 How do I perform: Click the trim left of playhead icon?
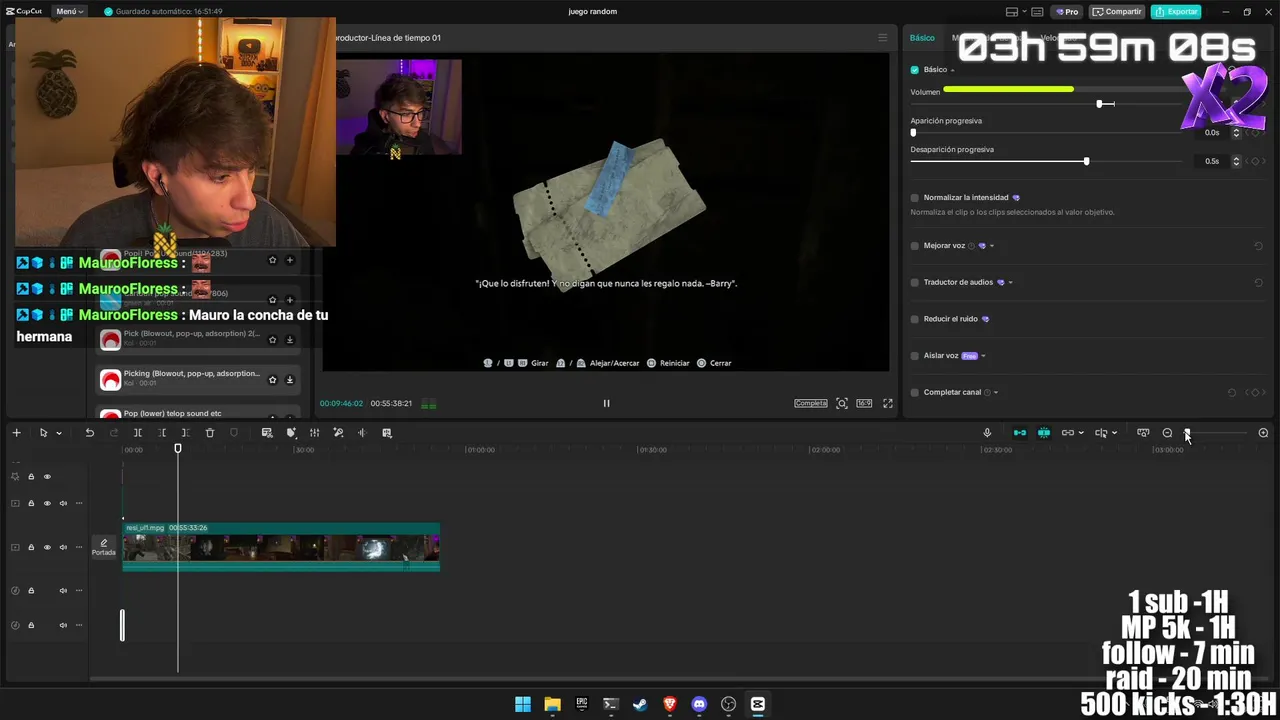[x=162, y=433]
